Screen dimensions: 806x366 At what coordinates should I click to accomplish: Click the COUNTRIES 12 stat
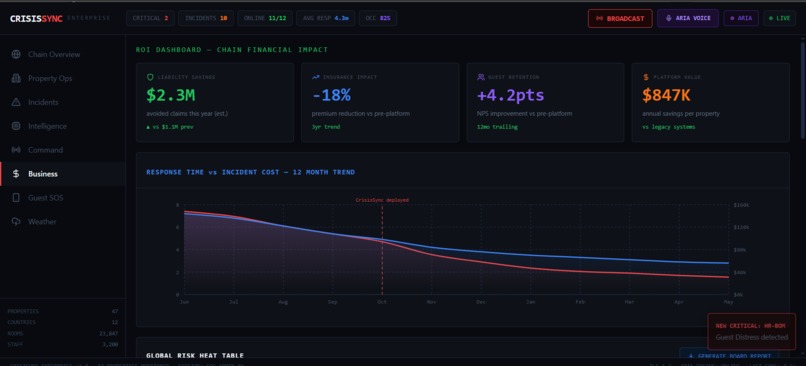click(x=63, y=322)
